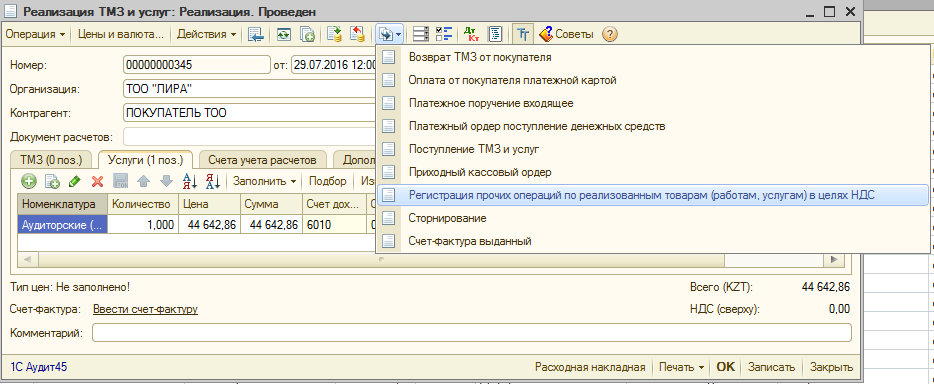The width and height of the screenshot is (934, 384).
Task: Click the Записать button
Action: click(x=771, y=367)
